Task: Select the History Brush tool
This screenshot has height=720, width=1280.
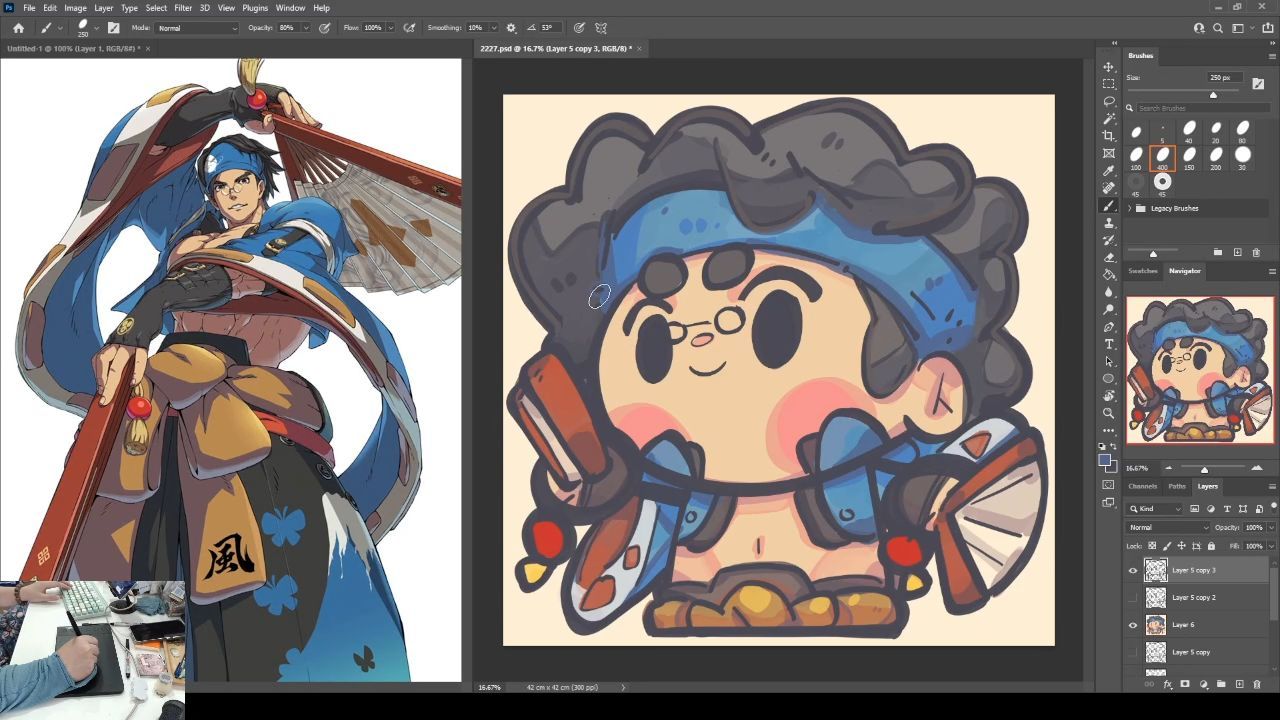Action: click(1108, 240)
